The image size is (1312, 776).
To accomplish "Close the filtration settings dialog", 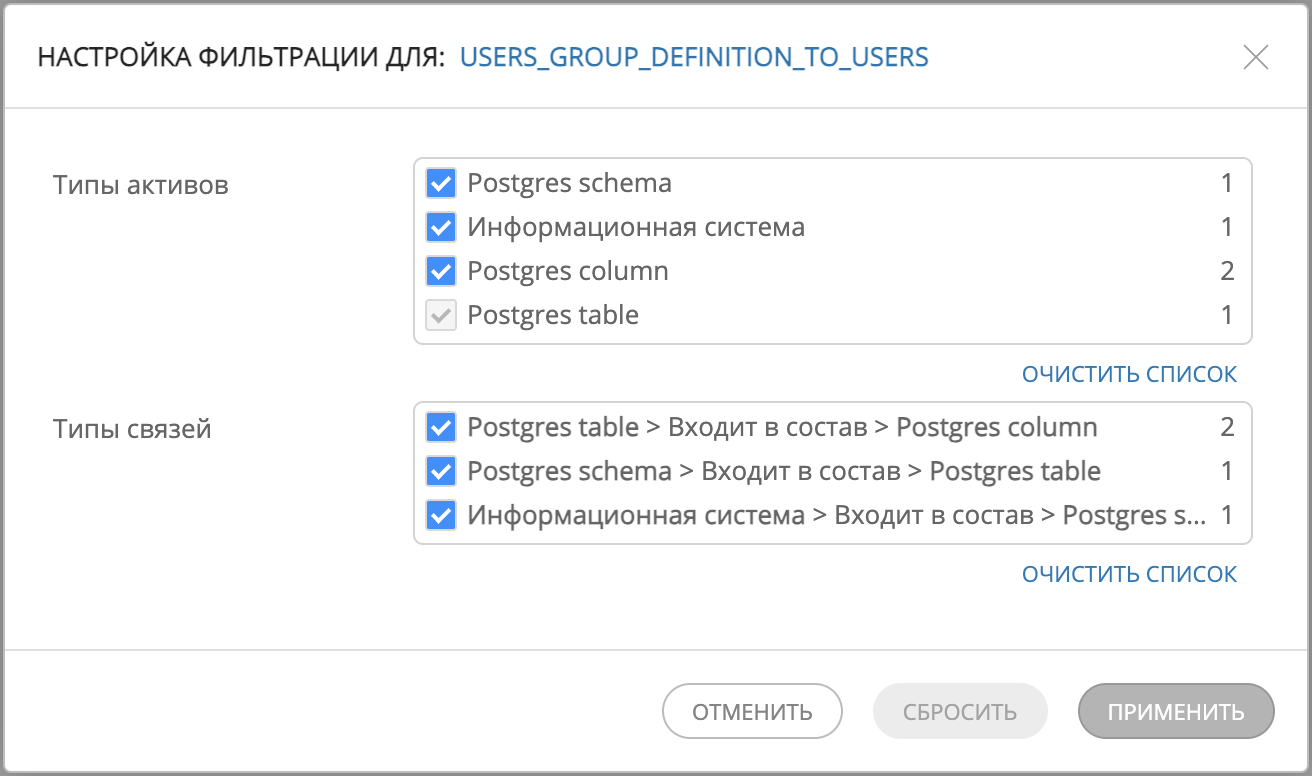I will [1256, 57].
